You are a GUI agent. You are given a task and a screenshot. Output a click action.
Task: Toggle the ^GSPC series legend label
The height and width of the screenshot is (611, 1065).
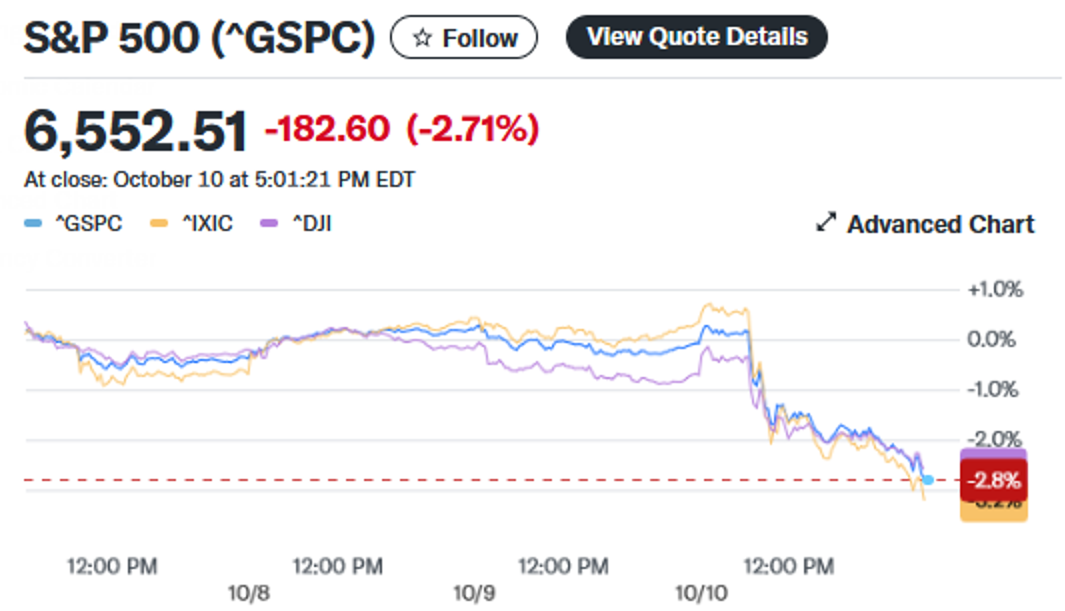tap(92, 224)
